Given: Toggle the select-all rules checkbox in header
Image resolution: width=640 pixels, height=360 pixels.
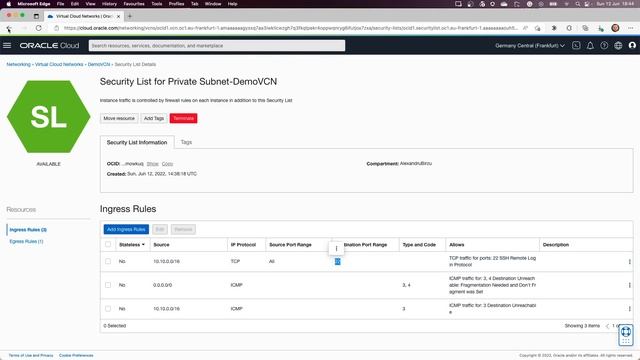Looking at the screenshot, I should point(108,244).
